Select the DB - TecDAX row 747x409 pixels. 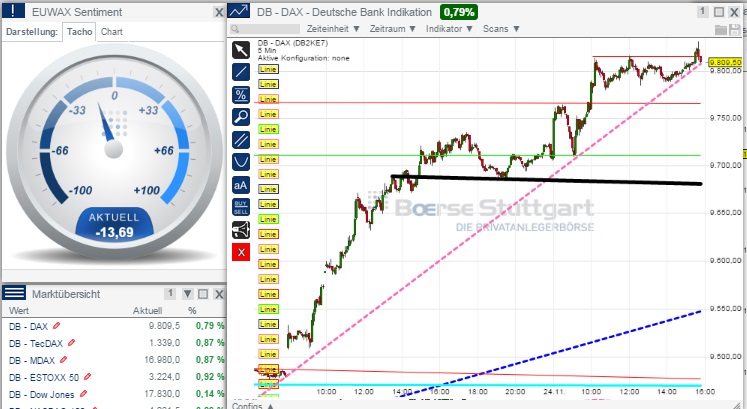pyautogui.click(x=114, y=343)
